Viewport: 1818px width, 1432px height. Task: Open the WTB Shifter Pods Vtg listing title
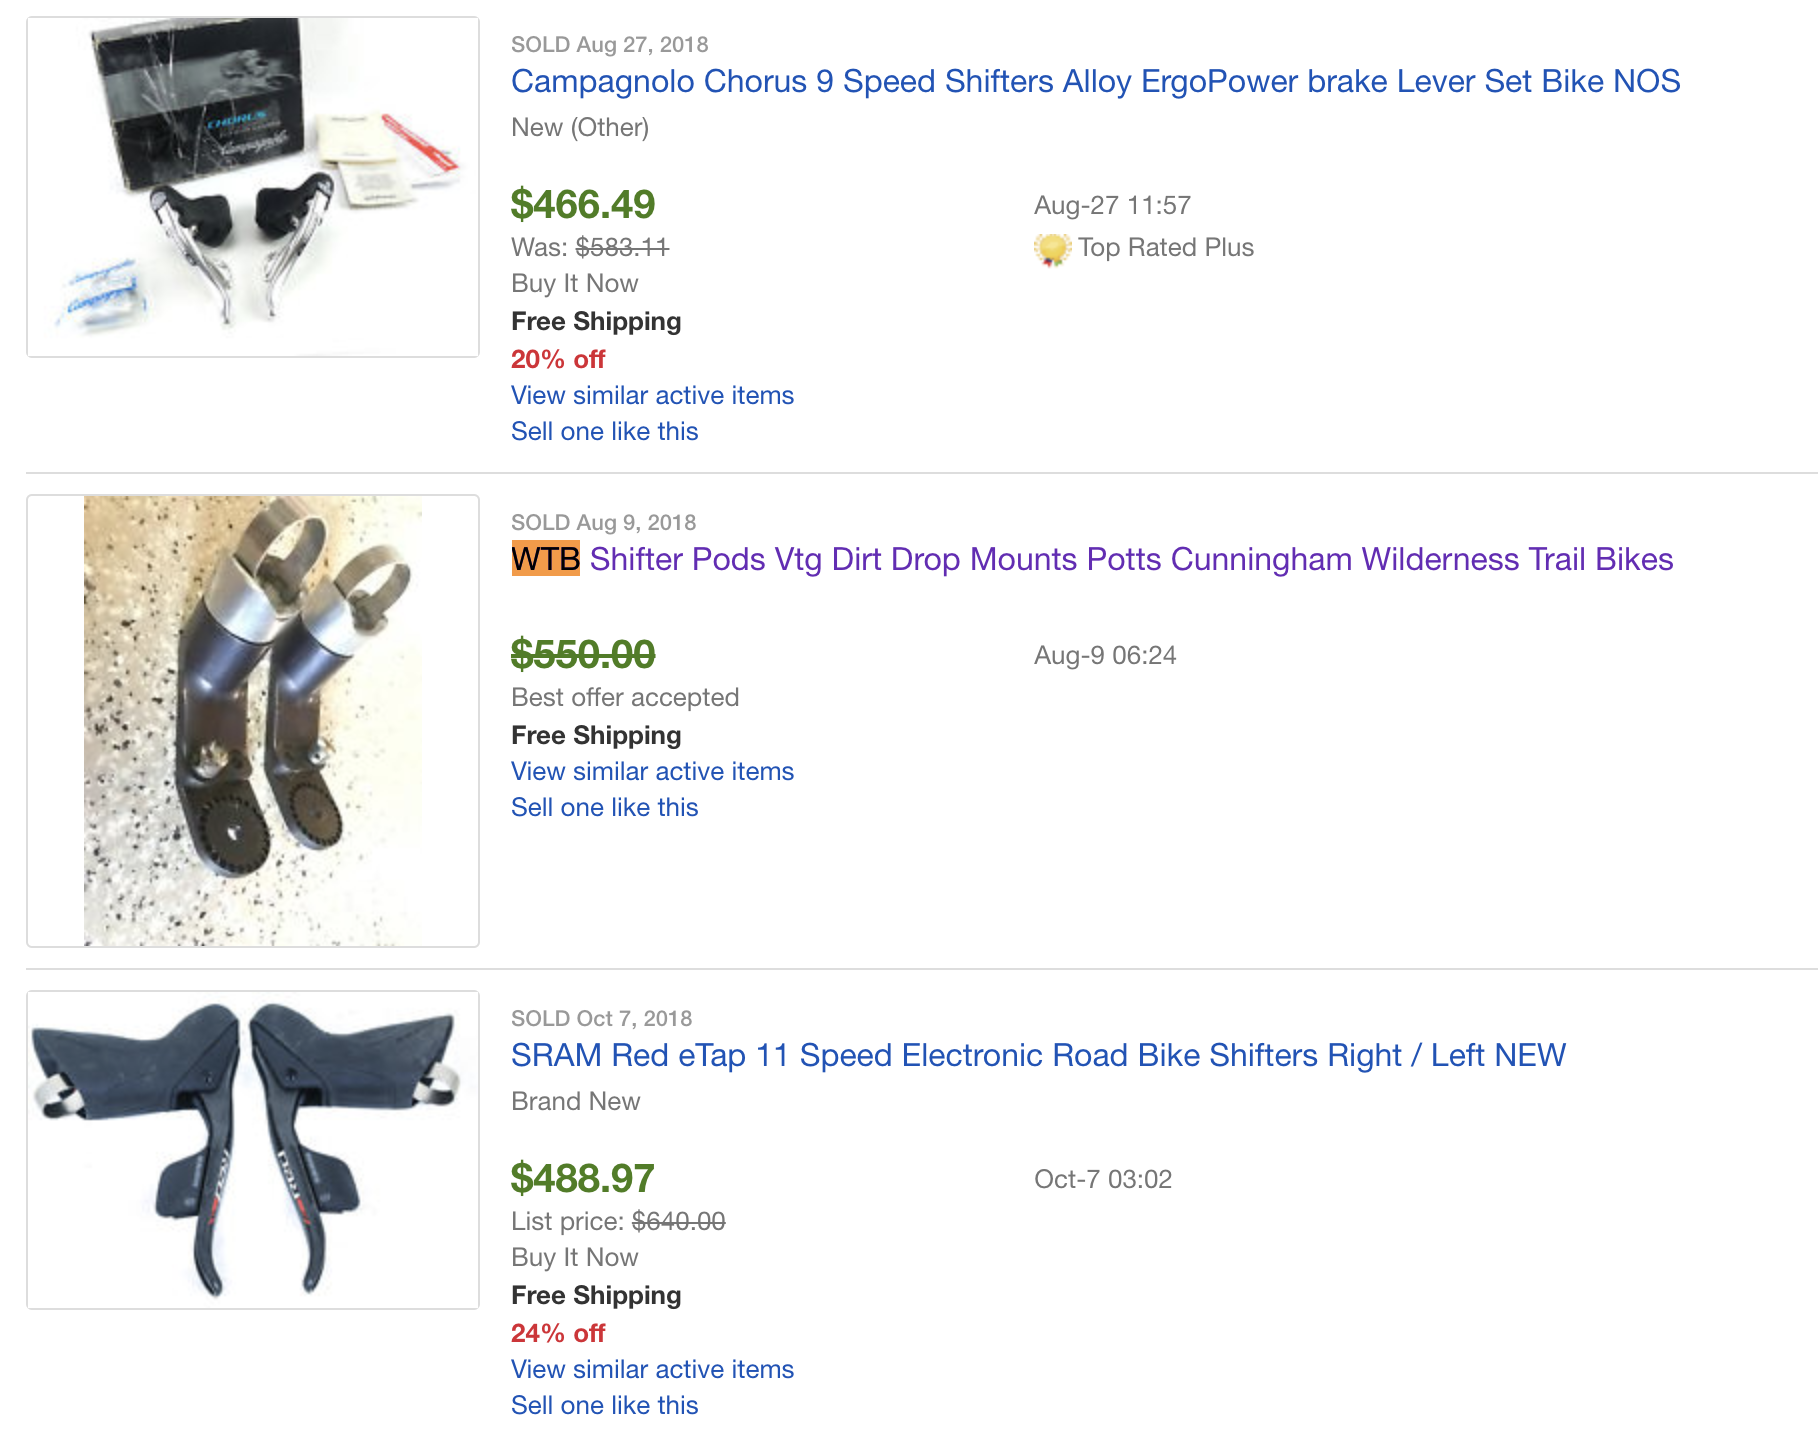tap(1130, 559)
